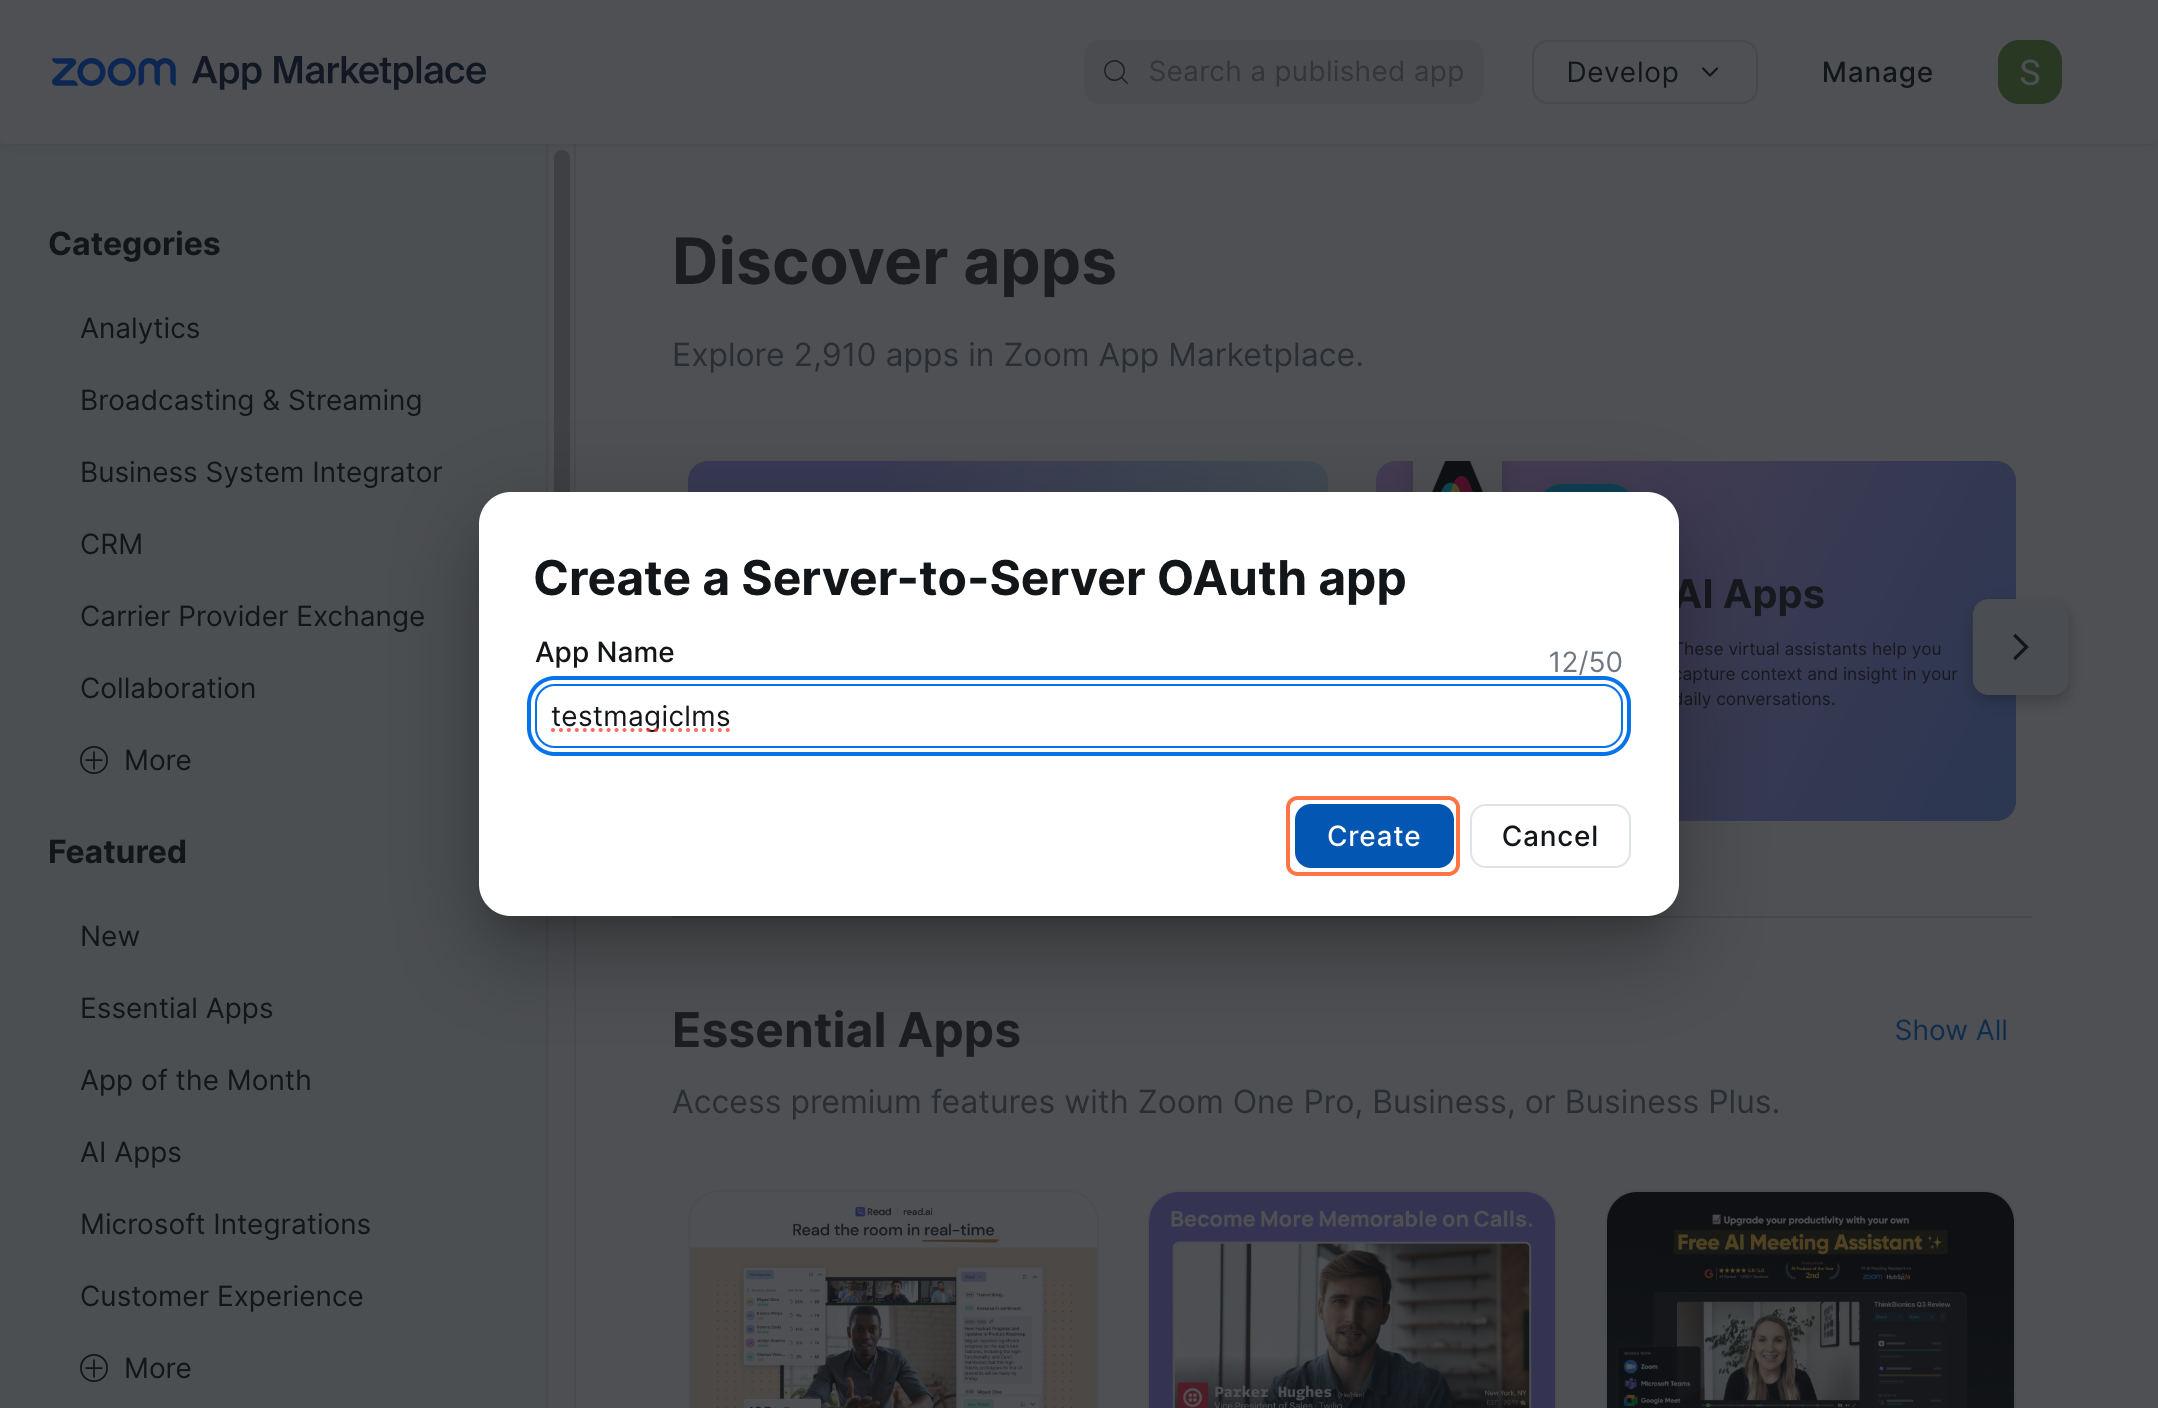
Task: Select the CRM category
Action: (x=111, y=544)
